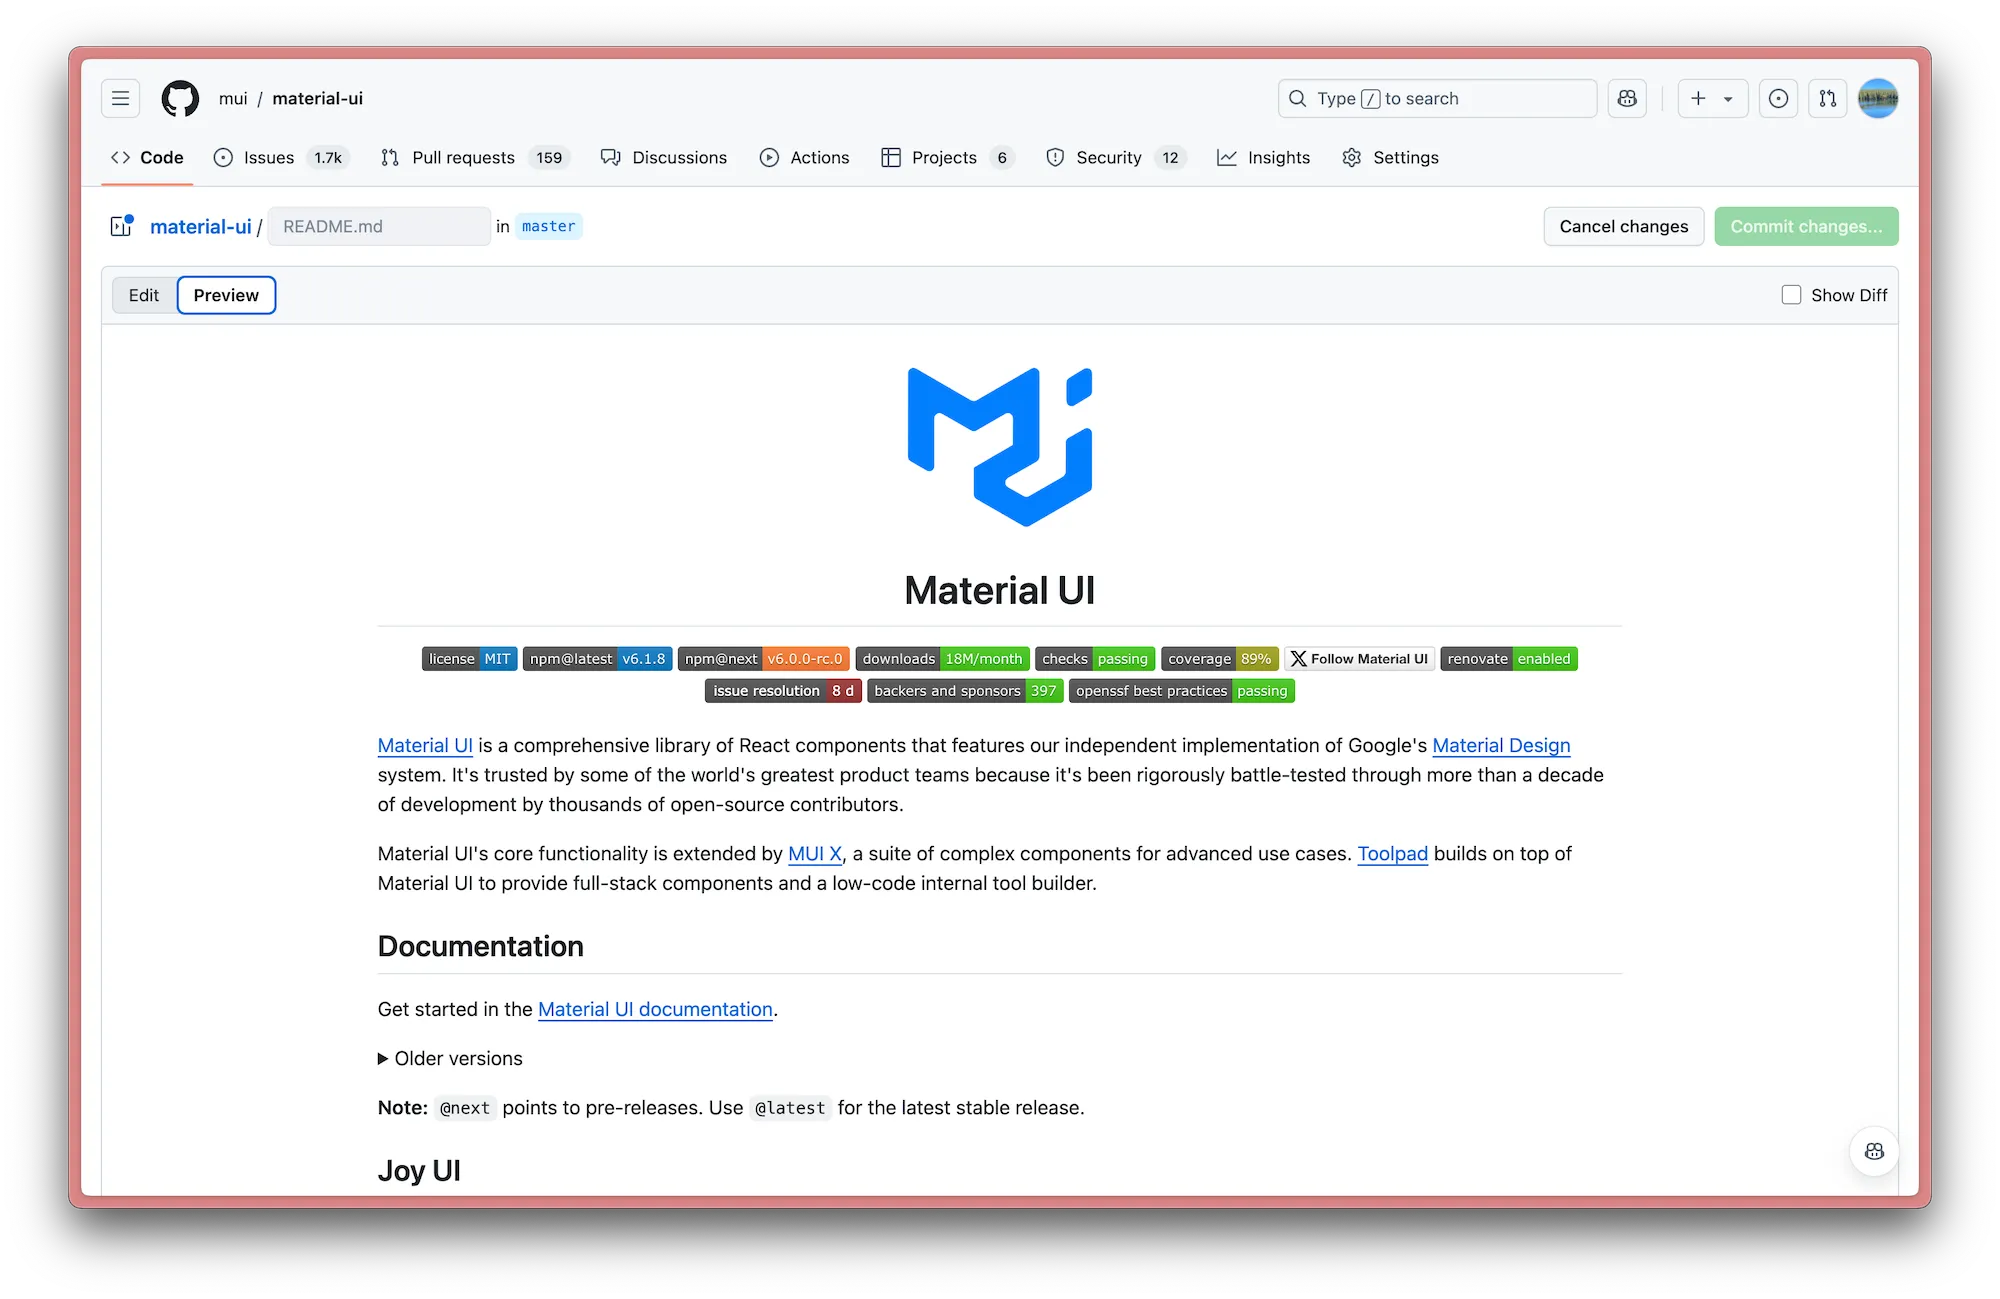This screenshot has width=2000, height=1299.
Task: Open the hamburger navigation menu
Action: click(x=120, y=98)
